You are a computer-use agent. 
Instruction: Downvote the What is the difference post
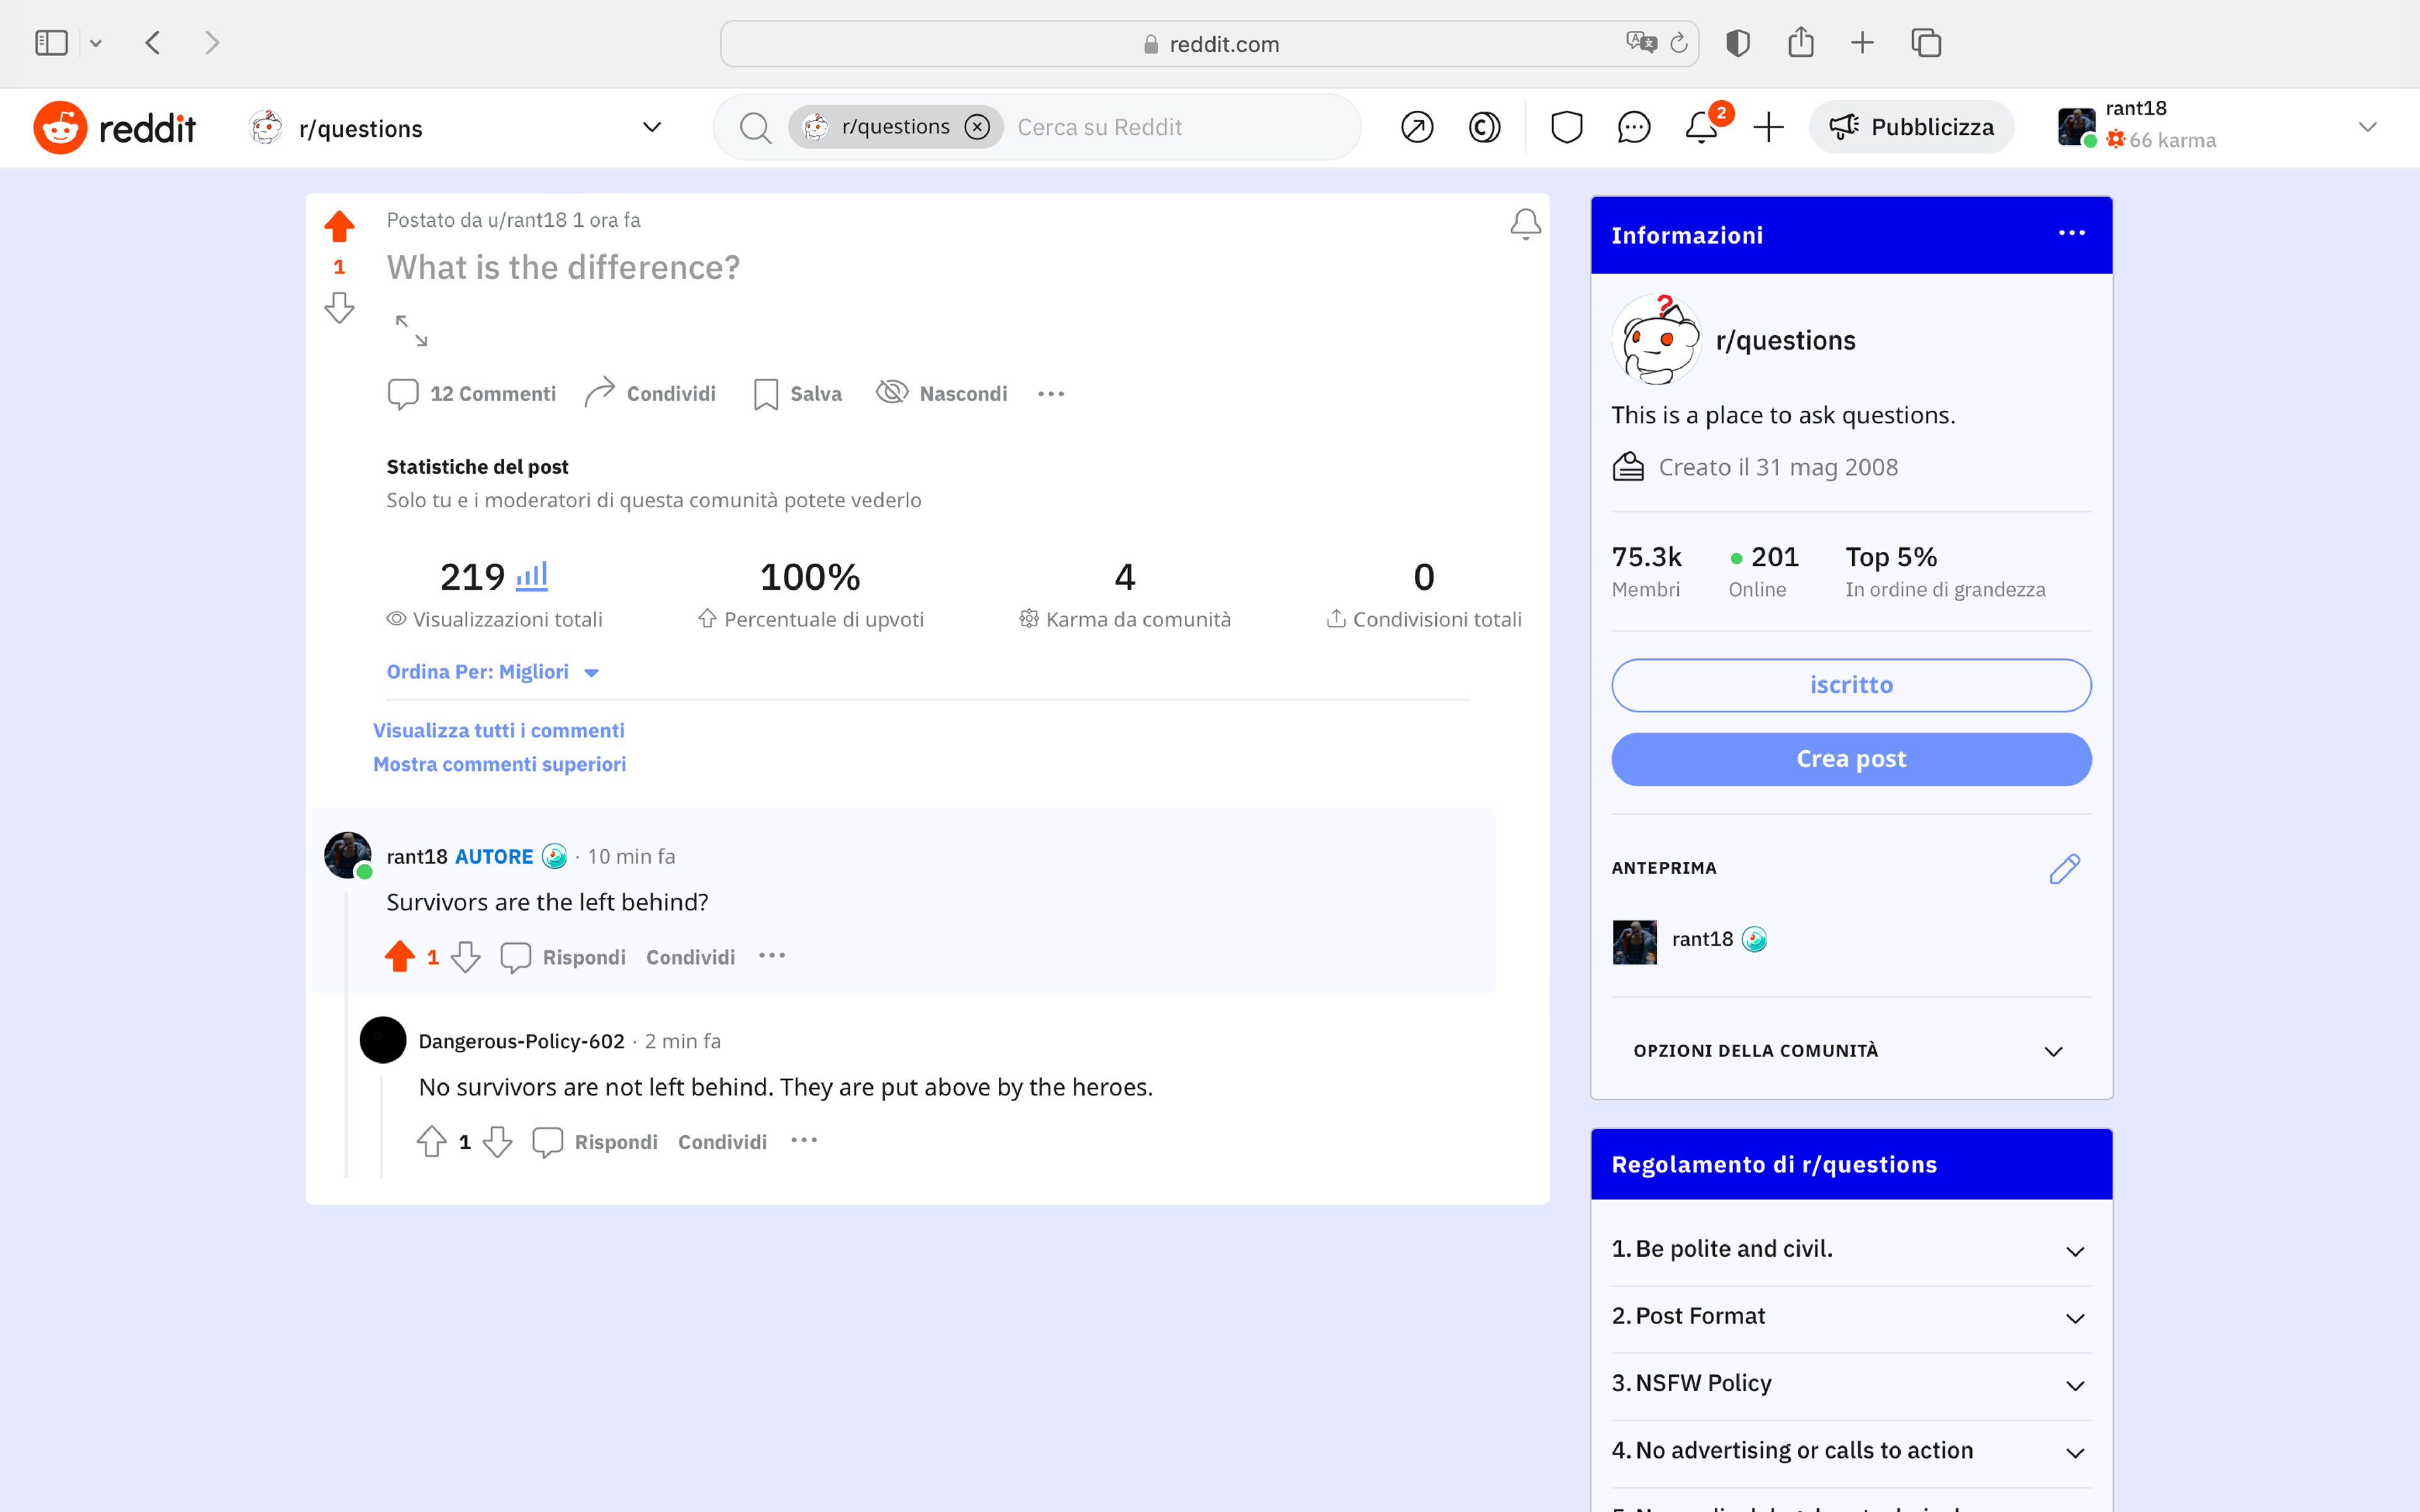pyautogui.click(x=339, y=307)
